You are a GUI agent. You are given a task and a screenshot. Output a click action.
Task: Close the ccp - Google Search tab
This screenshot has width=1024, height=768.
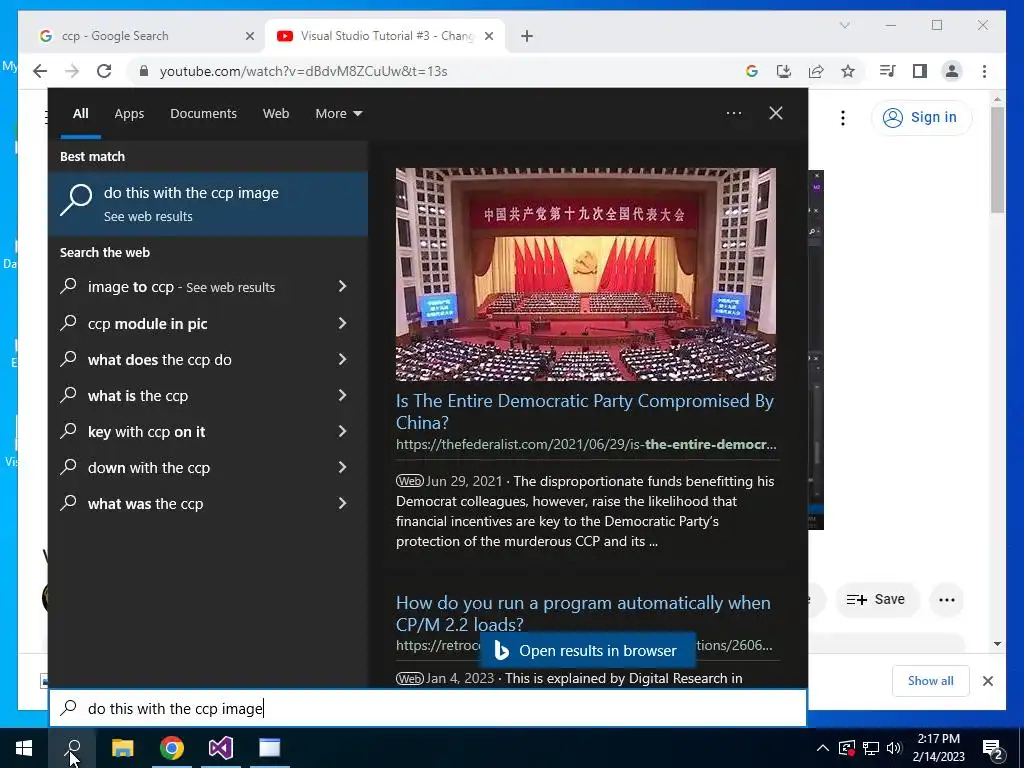(249, 36)
